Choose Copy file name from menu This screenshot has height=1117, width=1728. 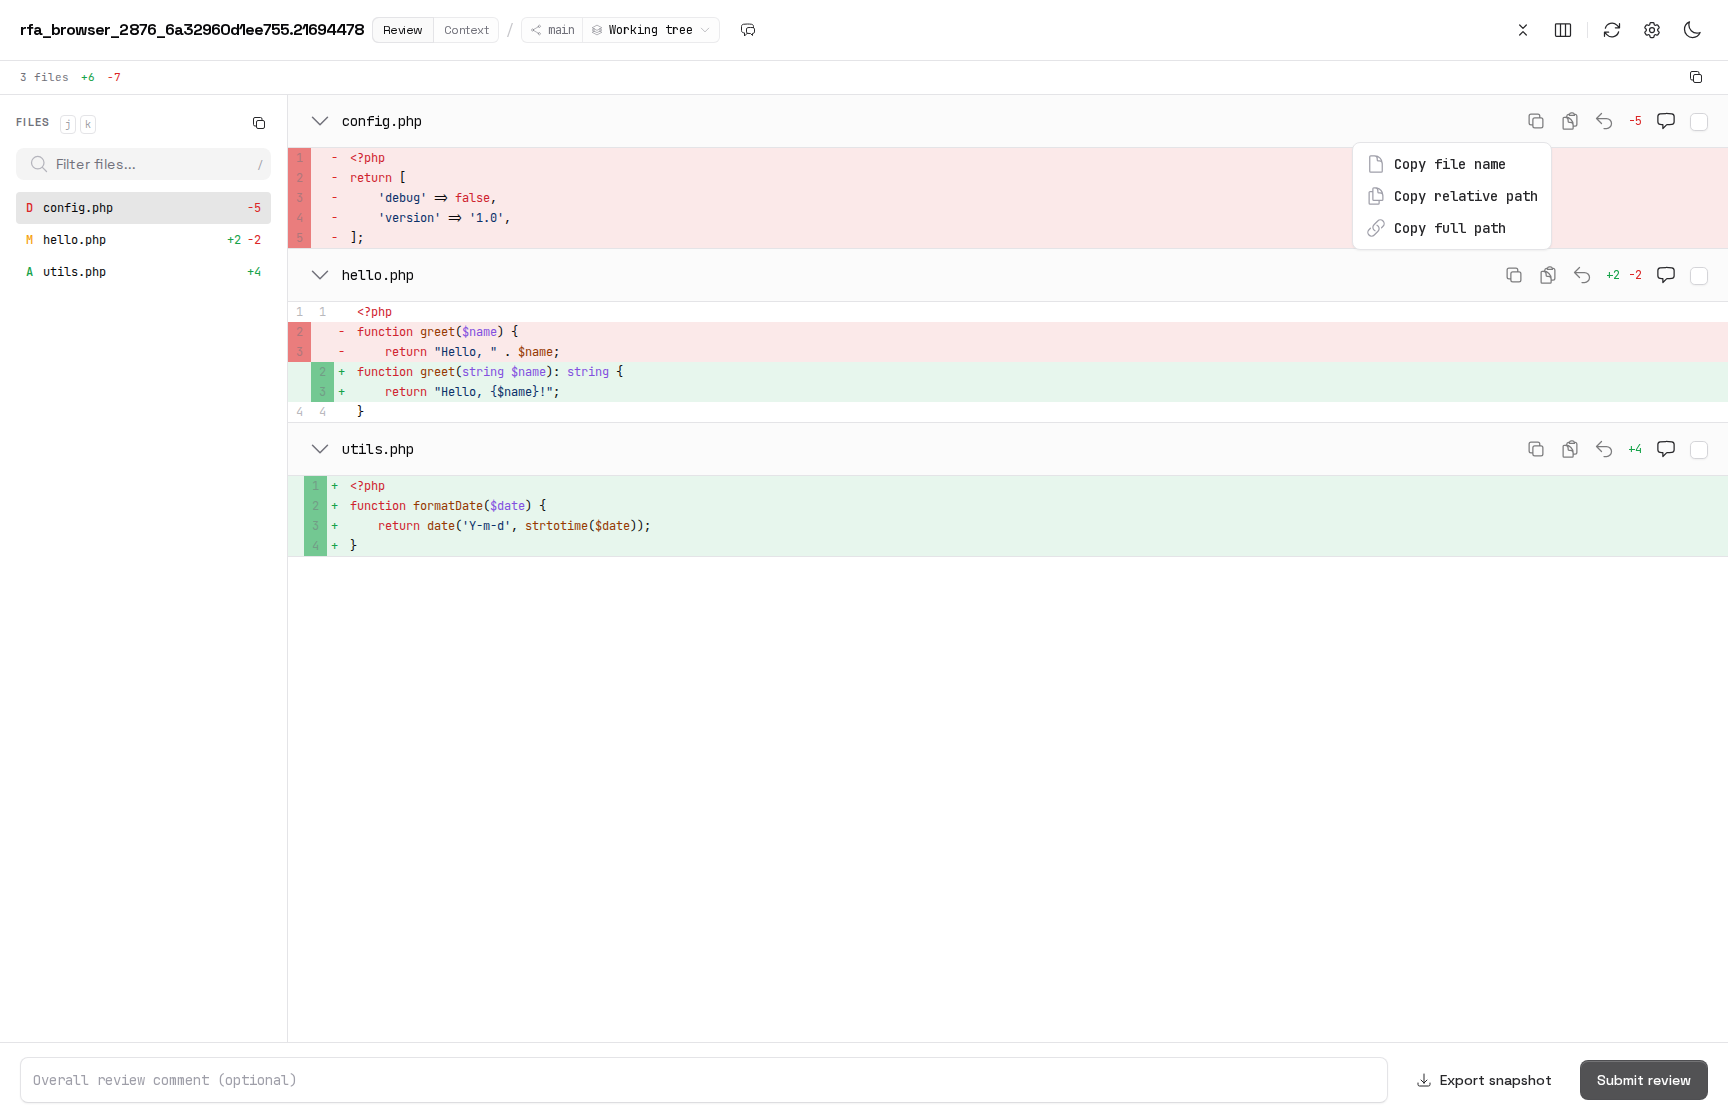tap(1451, 164)
